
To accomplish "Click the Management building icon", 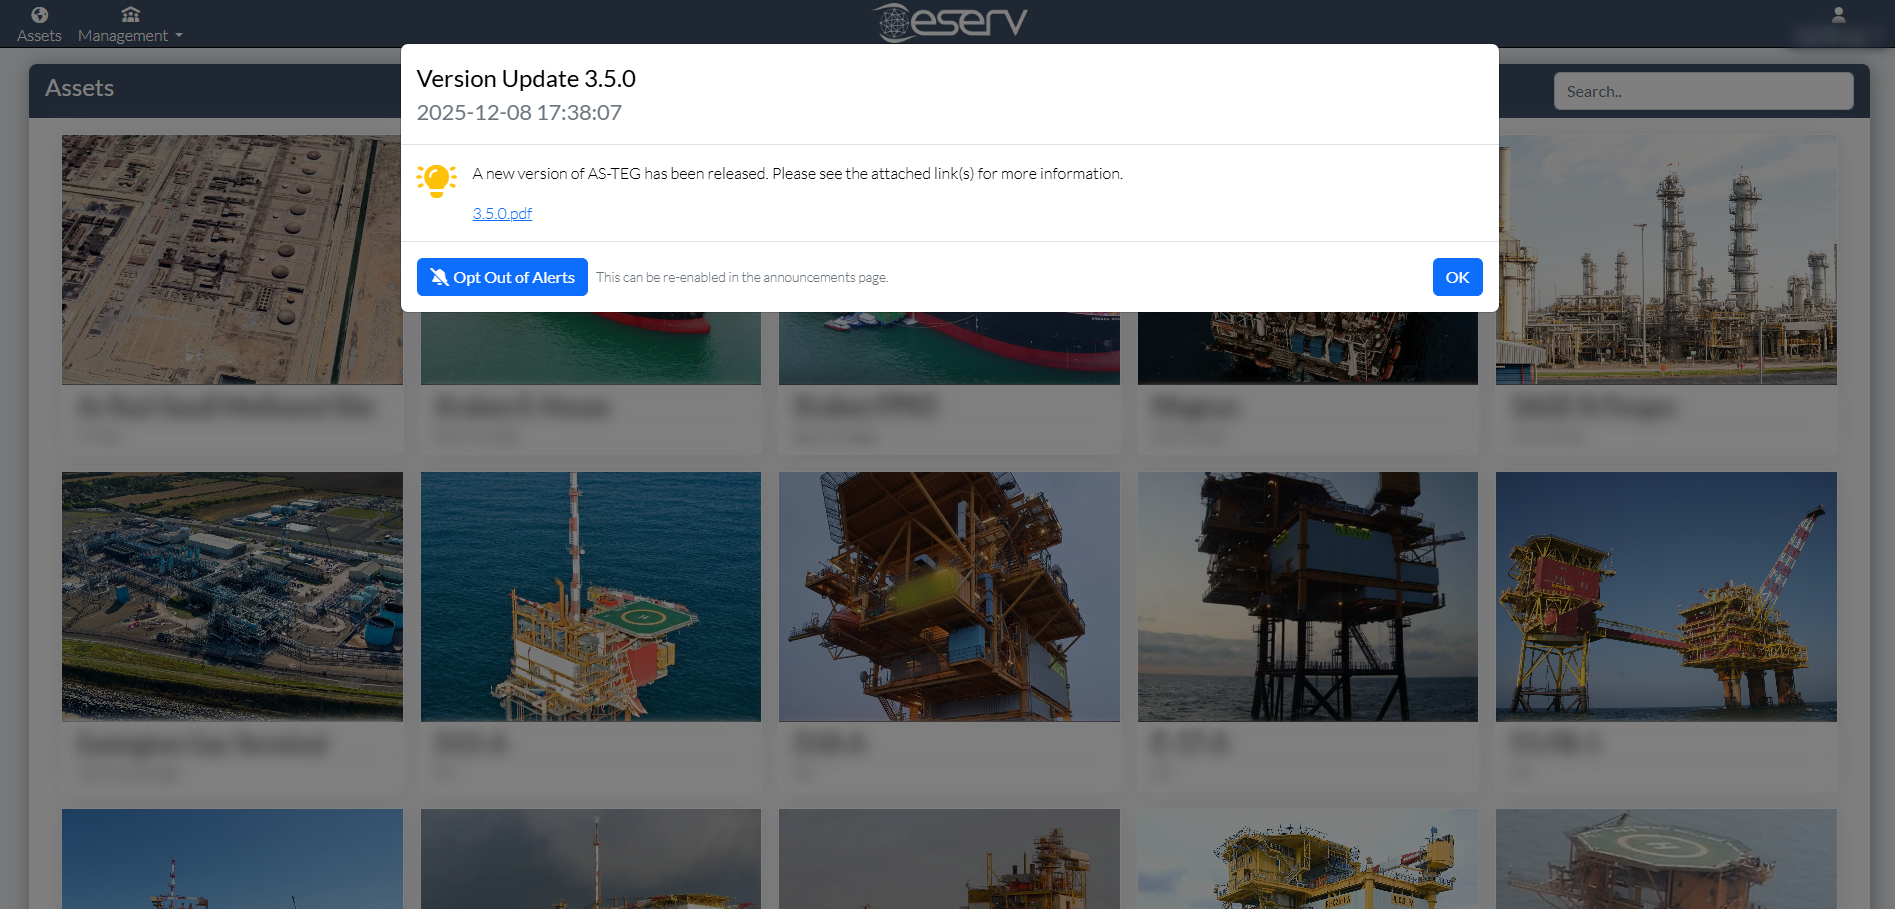I will click(x=130, y=15).
